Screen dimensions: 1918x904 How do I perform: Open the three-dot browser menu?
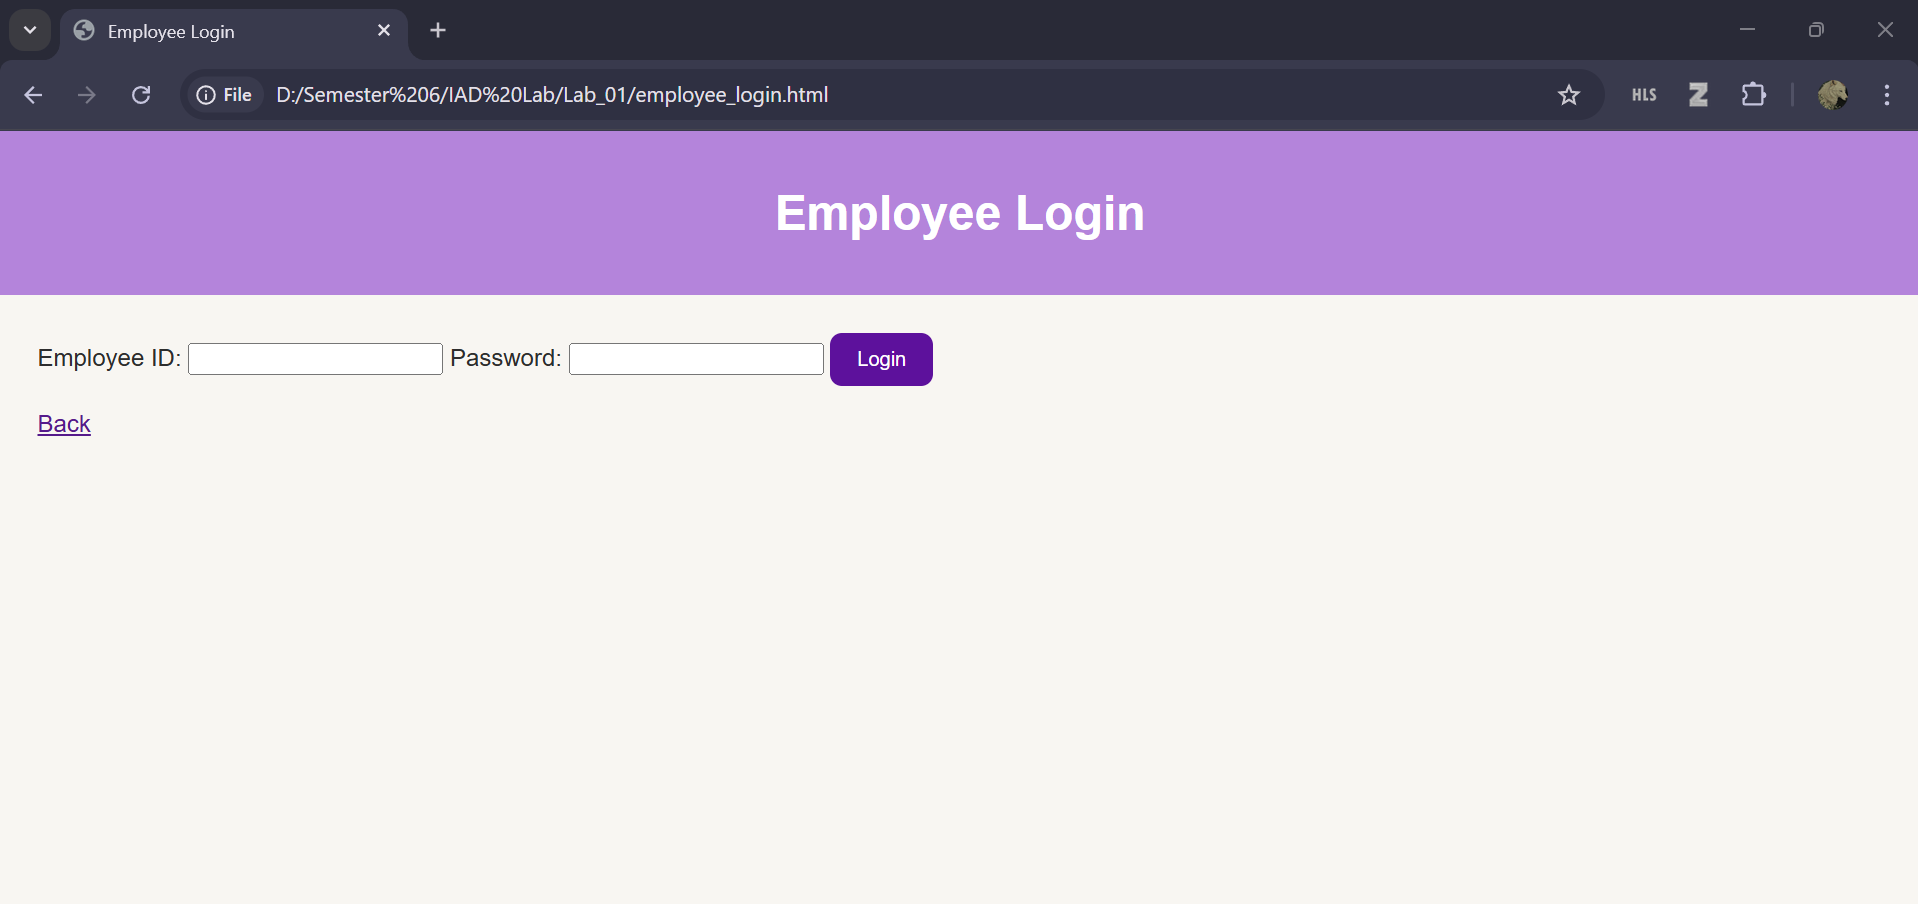[1886, 95]
